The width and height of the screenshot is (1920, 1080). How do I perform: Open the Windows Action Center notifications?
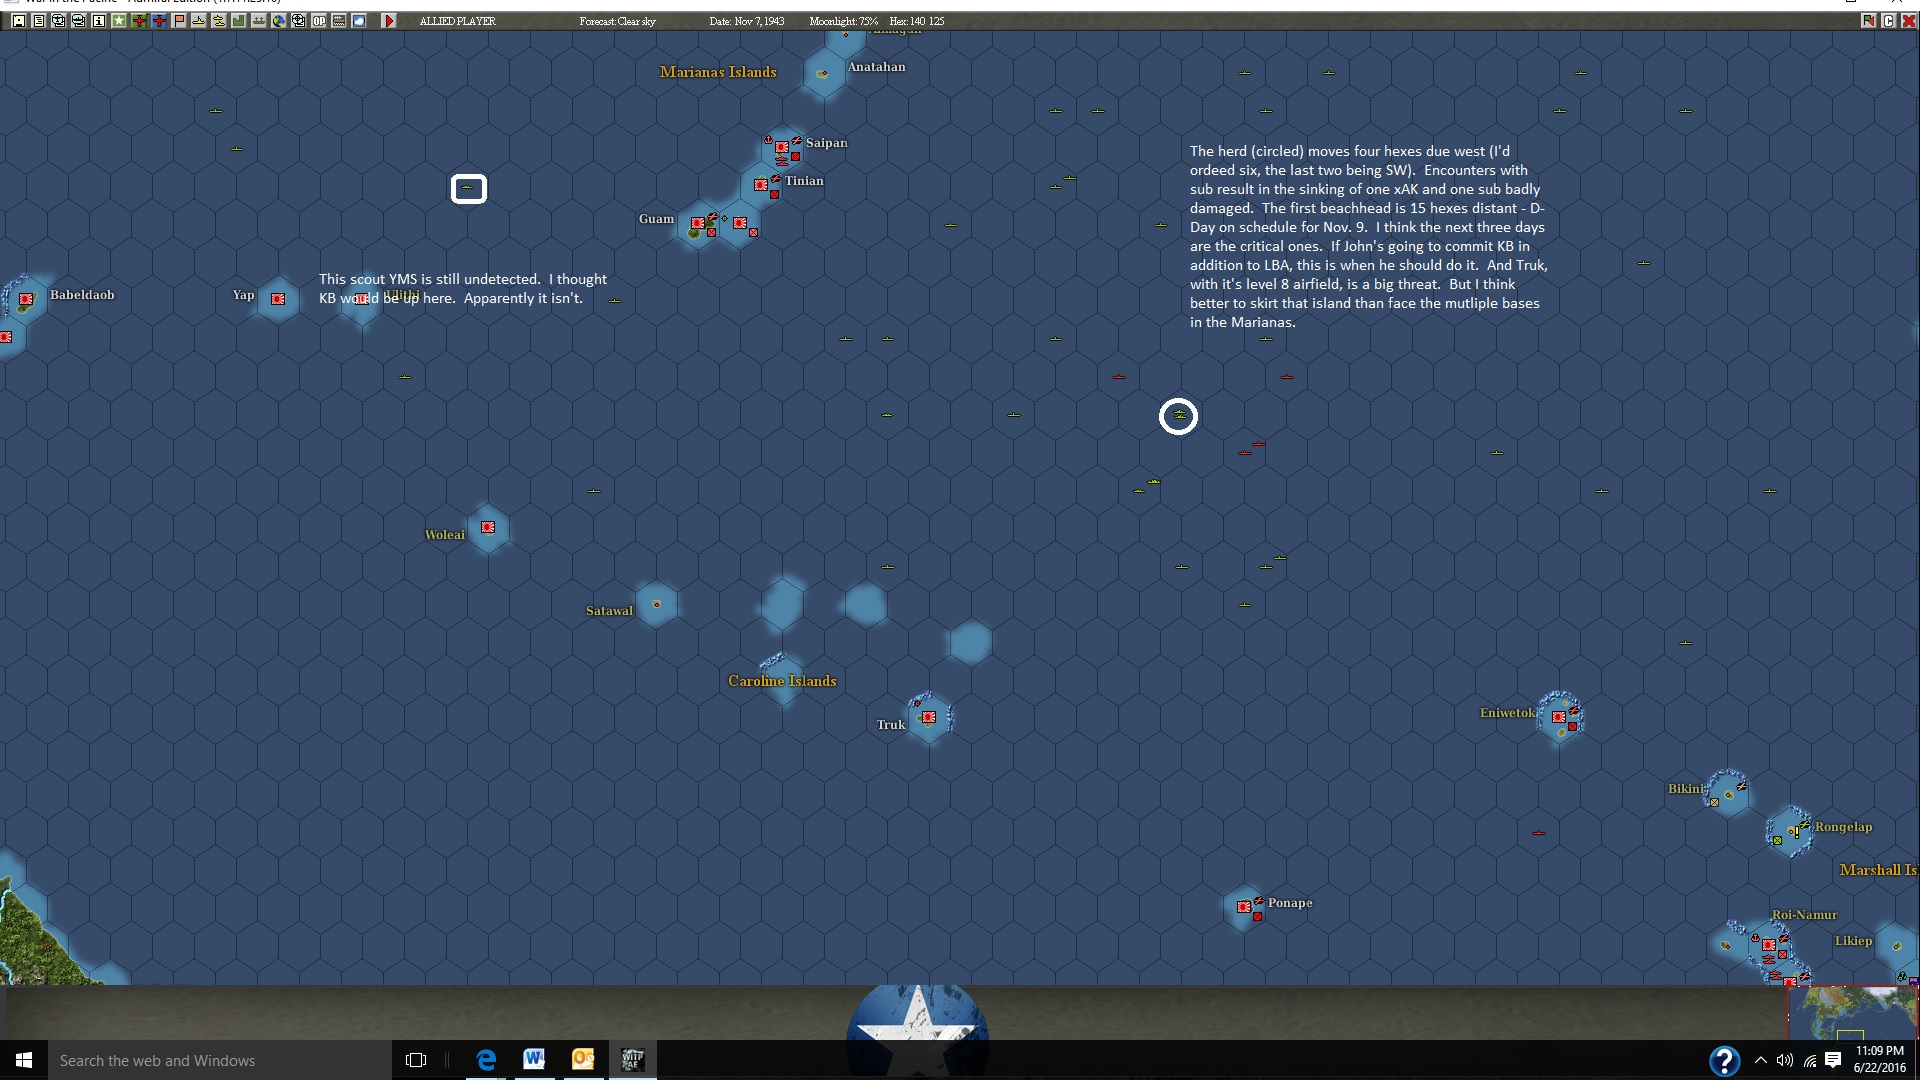1833,1060
